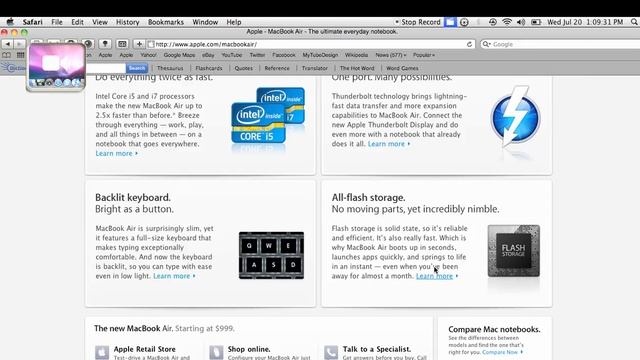Image resolution: width=640 pixels, height=360 pixels.
Task: Open the battery status menu
Action: pyautogui.click(x=536, y=22)
